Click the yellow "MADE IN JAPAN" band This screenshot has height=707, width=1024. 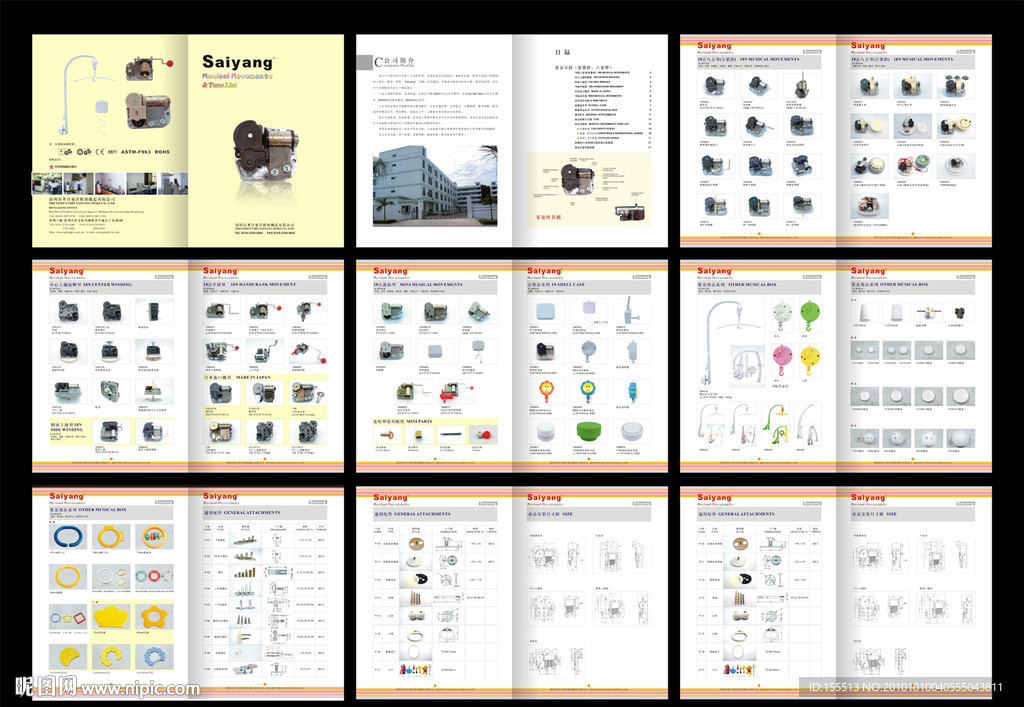(265, 377)
